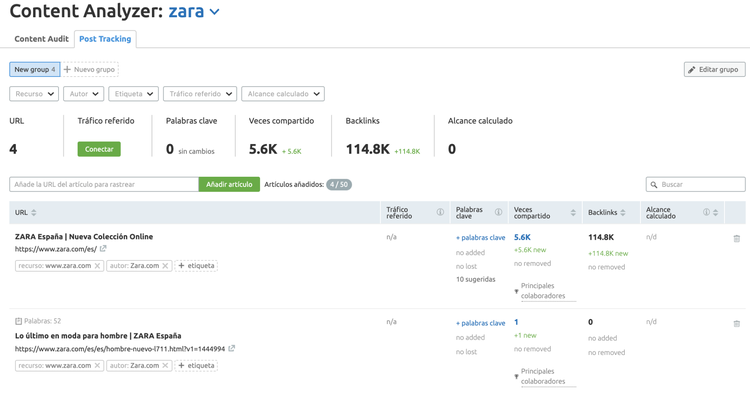750x394 pixels.
Task: Add a Nuevo grupo
Action: pyautogui.click(x=90, y=69)
